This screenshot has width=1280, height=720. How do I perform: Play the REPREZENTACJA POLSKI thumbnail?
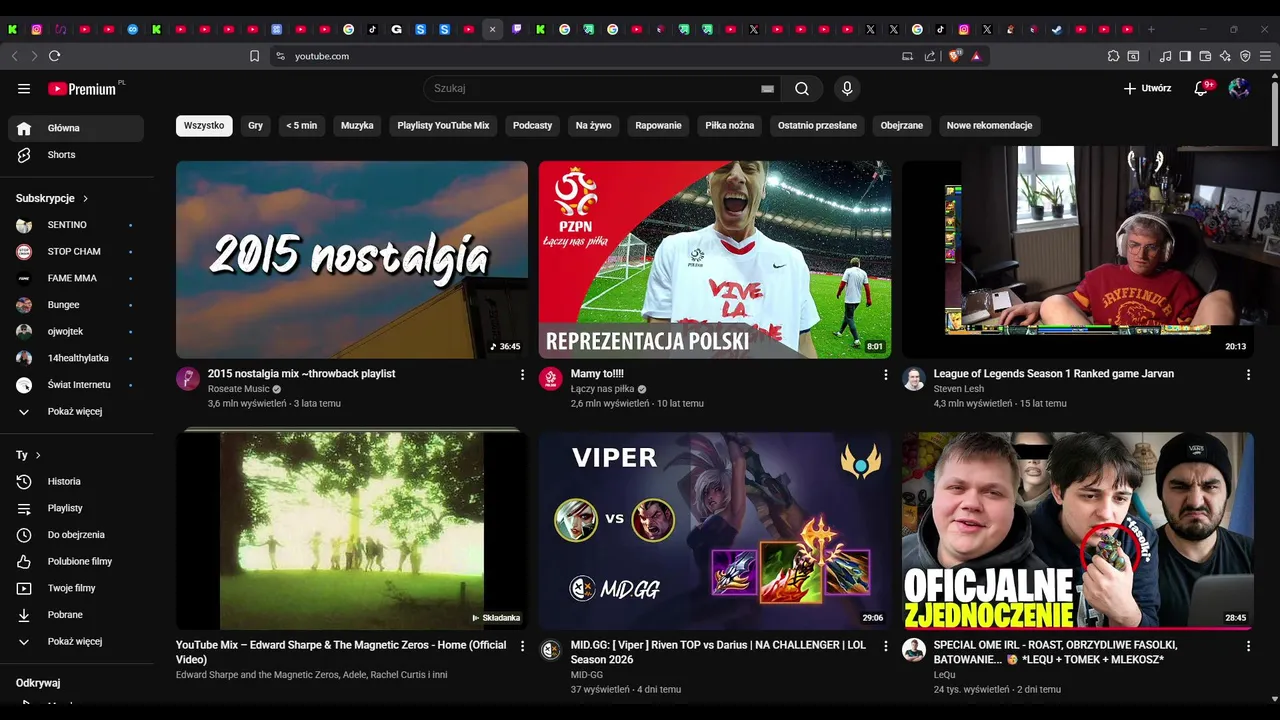click(x=715, y=260)
